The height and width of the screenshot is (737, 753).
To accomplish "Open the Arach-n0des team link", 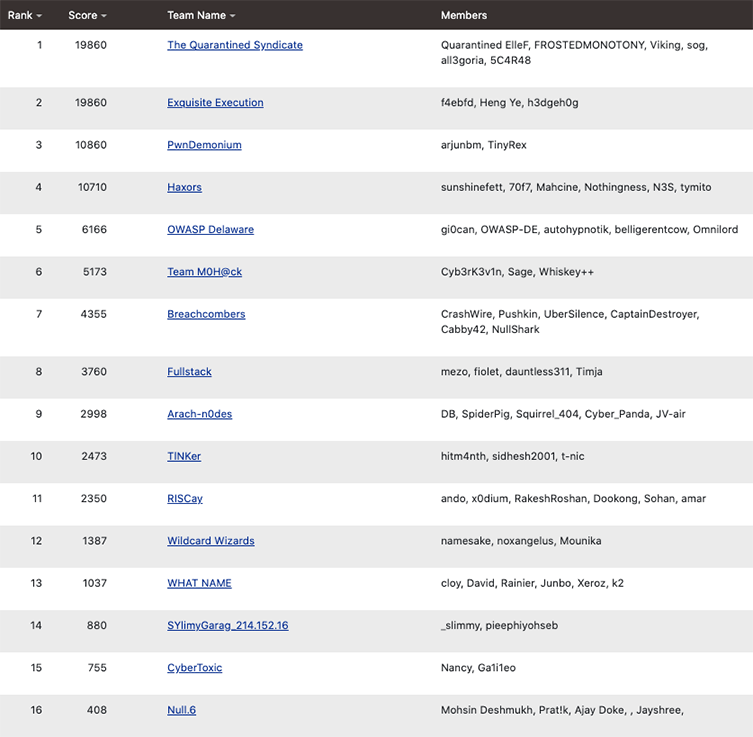I will pos(199,413).
